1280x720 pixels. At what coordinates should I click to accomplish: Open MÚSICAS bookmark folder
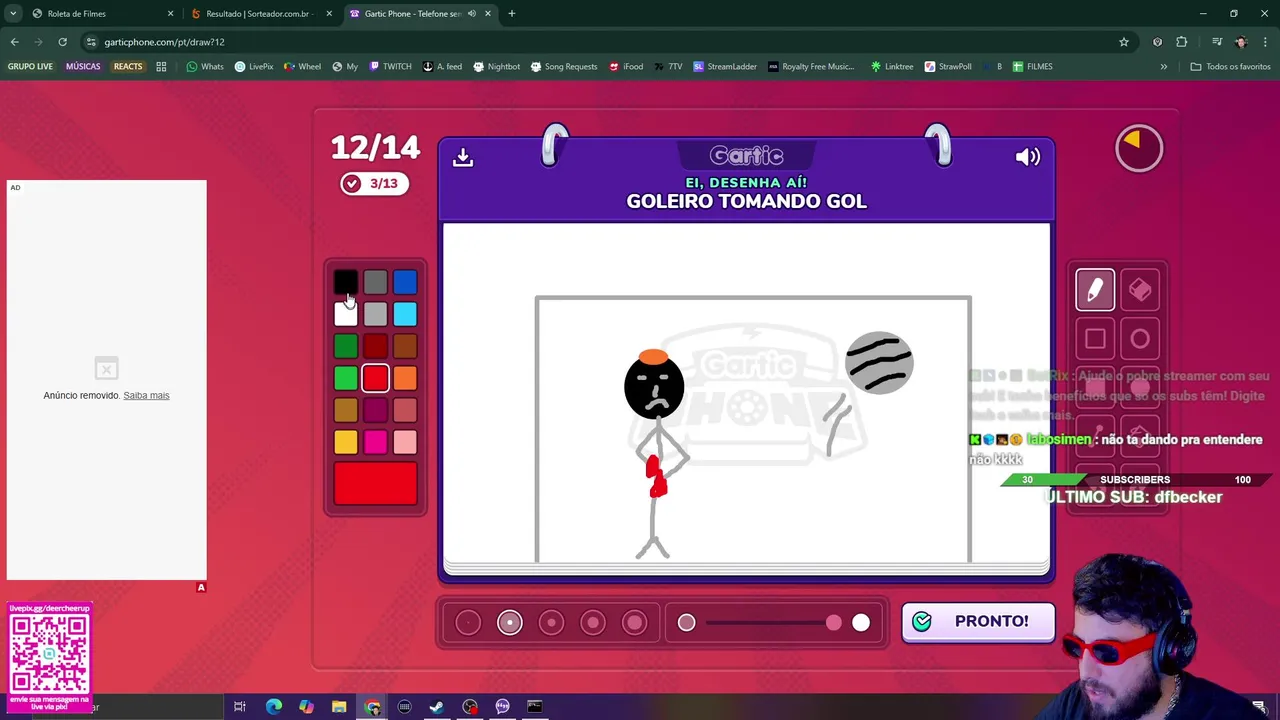83,67
